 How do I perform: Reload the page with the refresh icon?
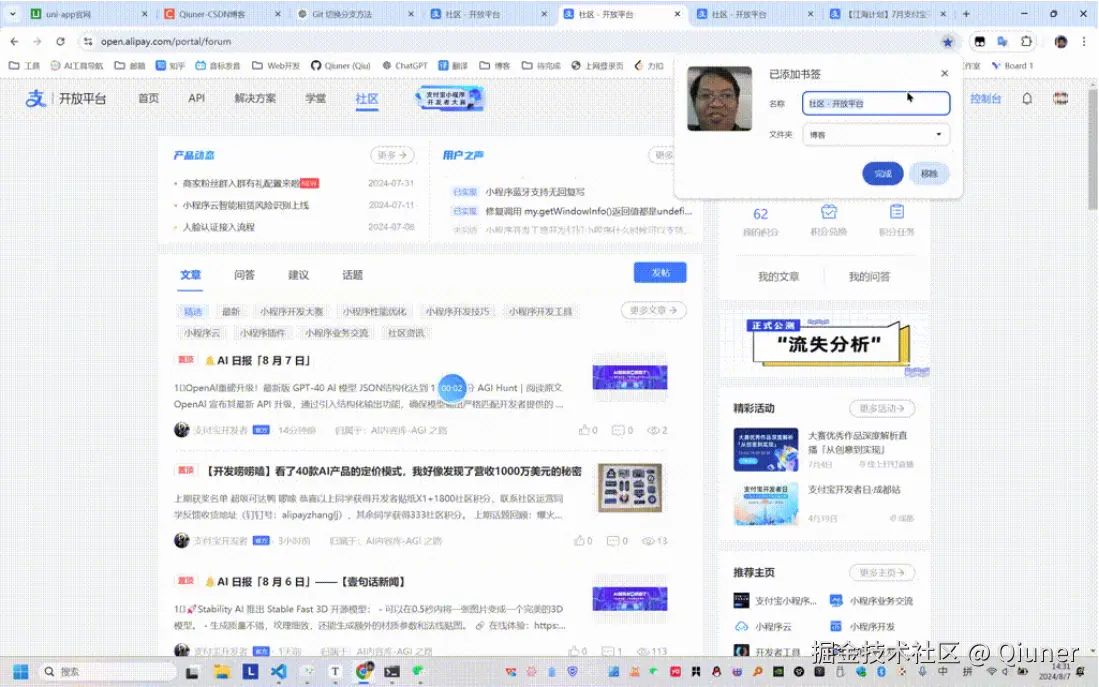[60, 42]
